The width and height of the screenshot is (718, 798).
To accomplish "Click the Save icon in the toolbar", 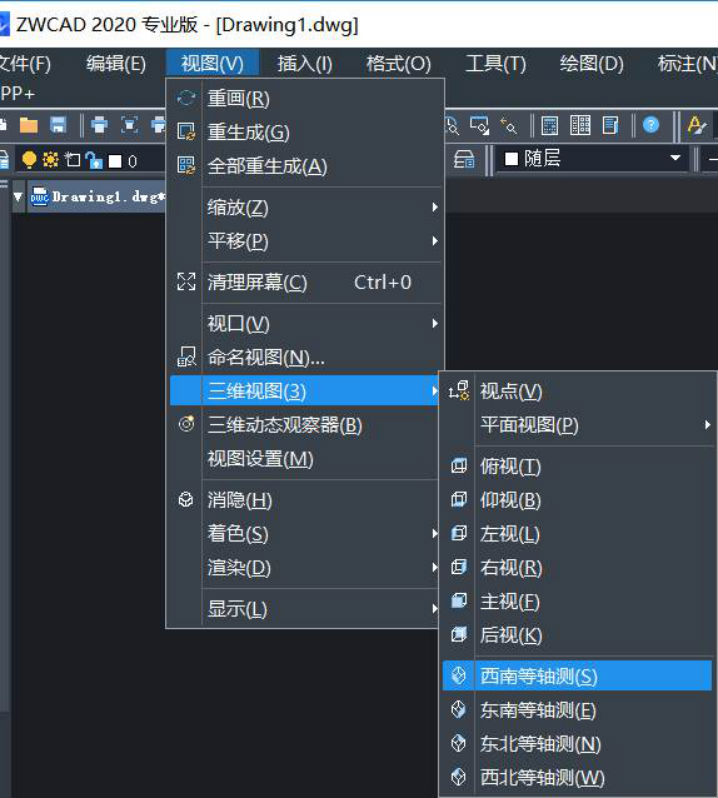I will (58, 125).
